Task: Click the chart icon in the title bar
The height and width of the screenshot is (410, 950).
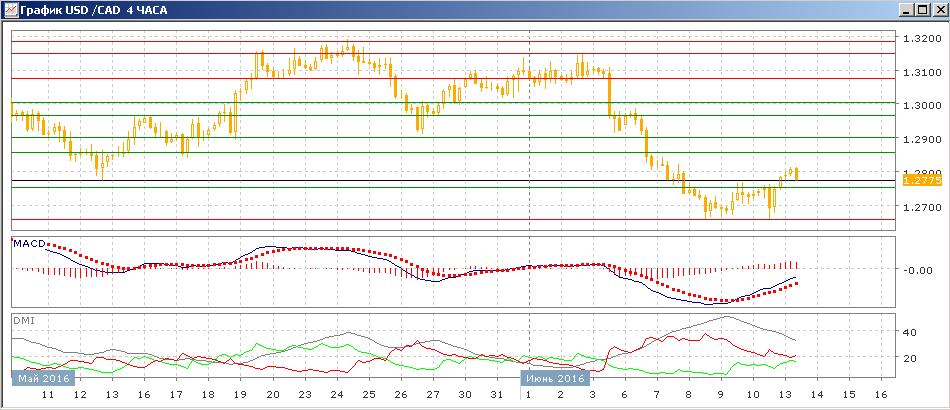Action: pos(9,10)
